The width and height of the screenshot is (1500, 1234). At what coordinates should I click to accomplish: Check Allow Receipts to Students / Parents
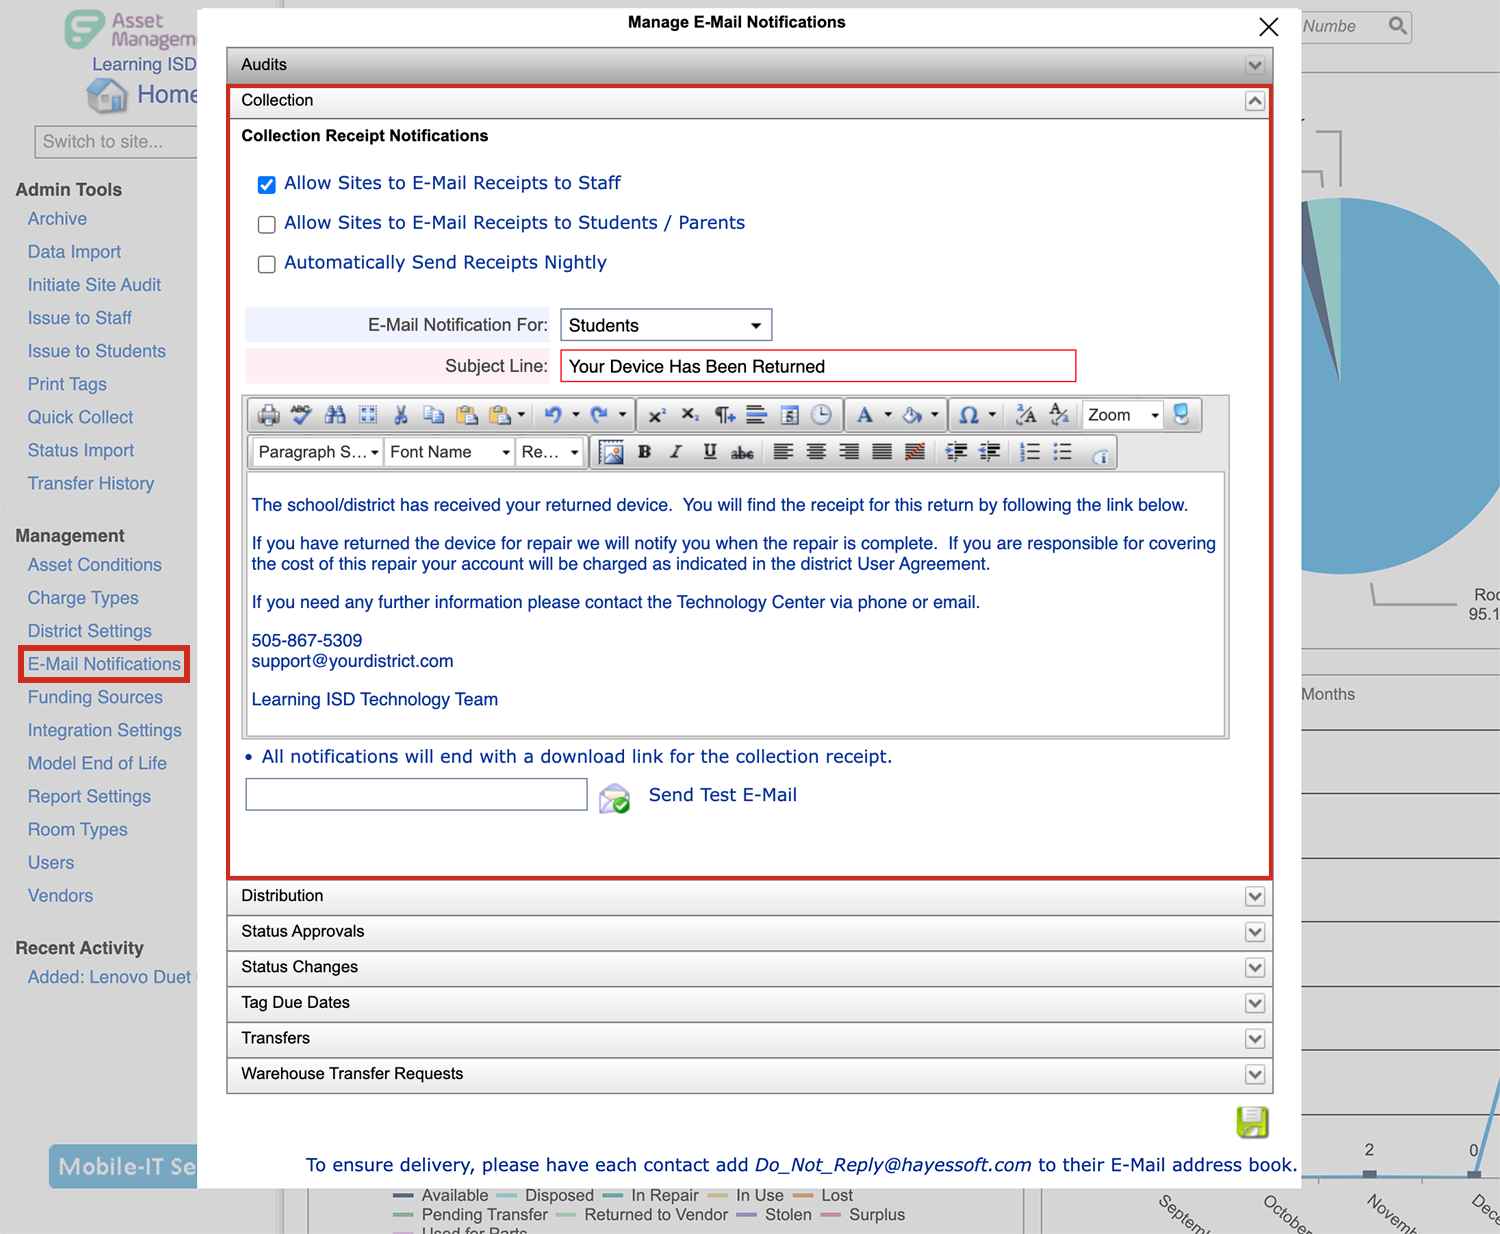point(266,225)
